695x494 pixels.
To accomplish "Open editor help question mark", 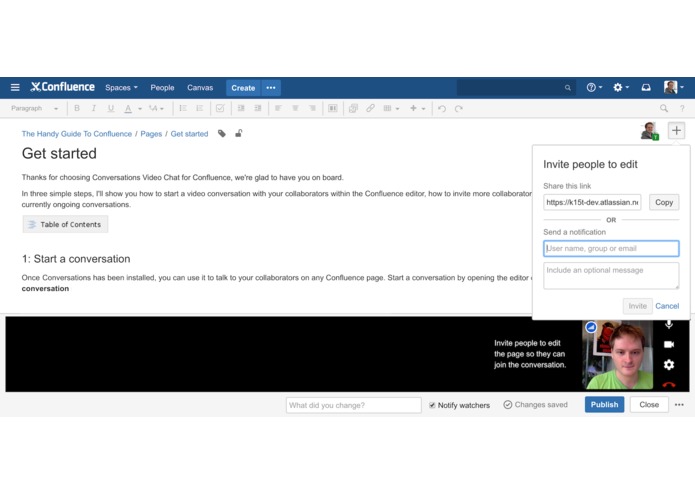I will point(682,108).
